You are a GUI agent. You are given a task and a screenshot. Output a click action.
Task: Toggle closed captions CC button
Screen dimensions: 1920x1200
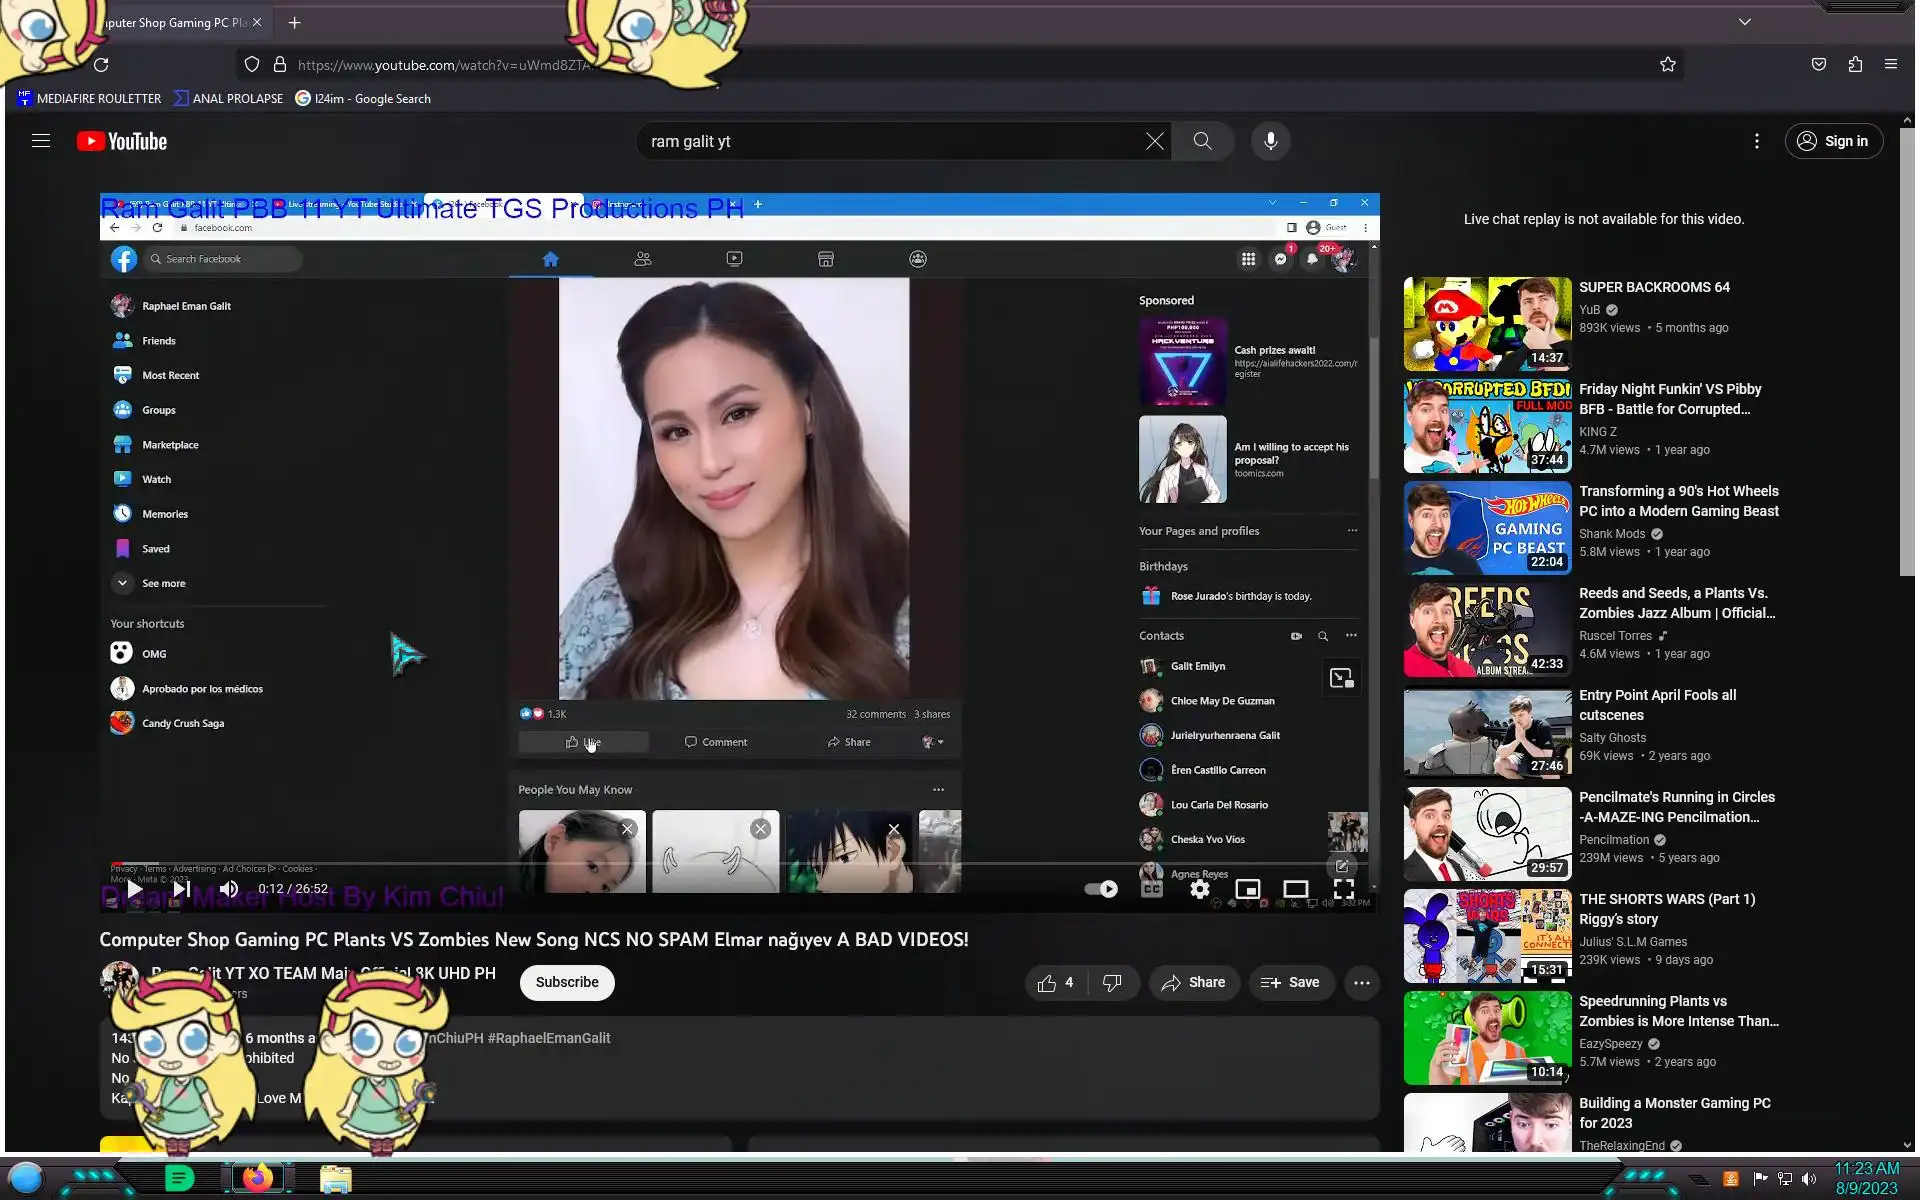1151,889
